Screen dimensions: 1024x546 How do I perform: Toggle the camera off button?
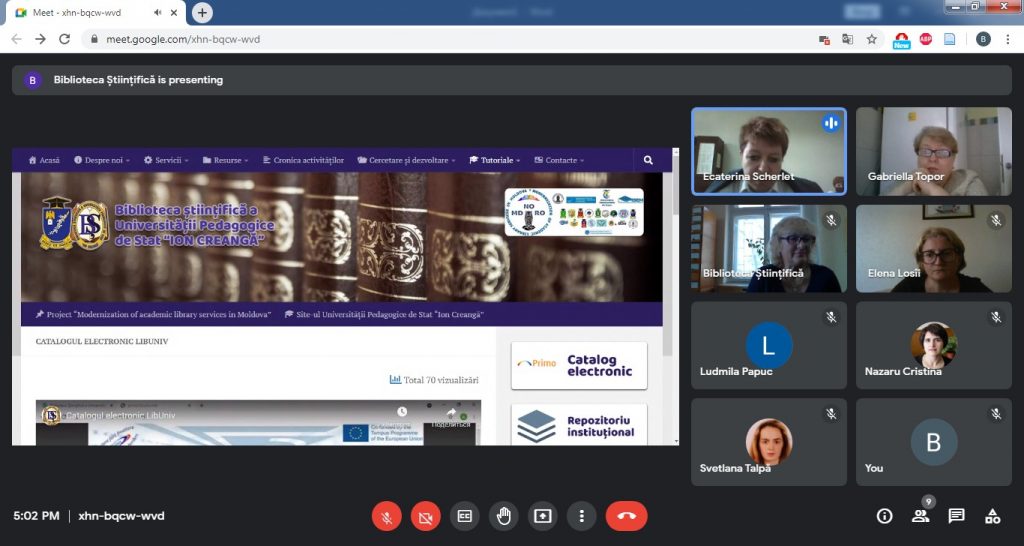pos(426,517)
